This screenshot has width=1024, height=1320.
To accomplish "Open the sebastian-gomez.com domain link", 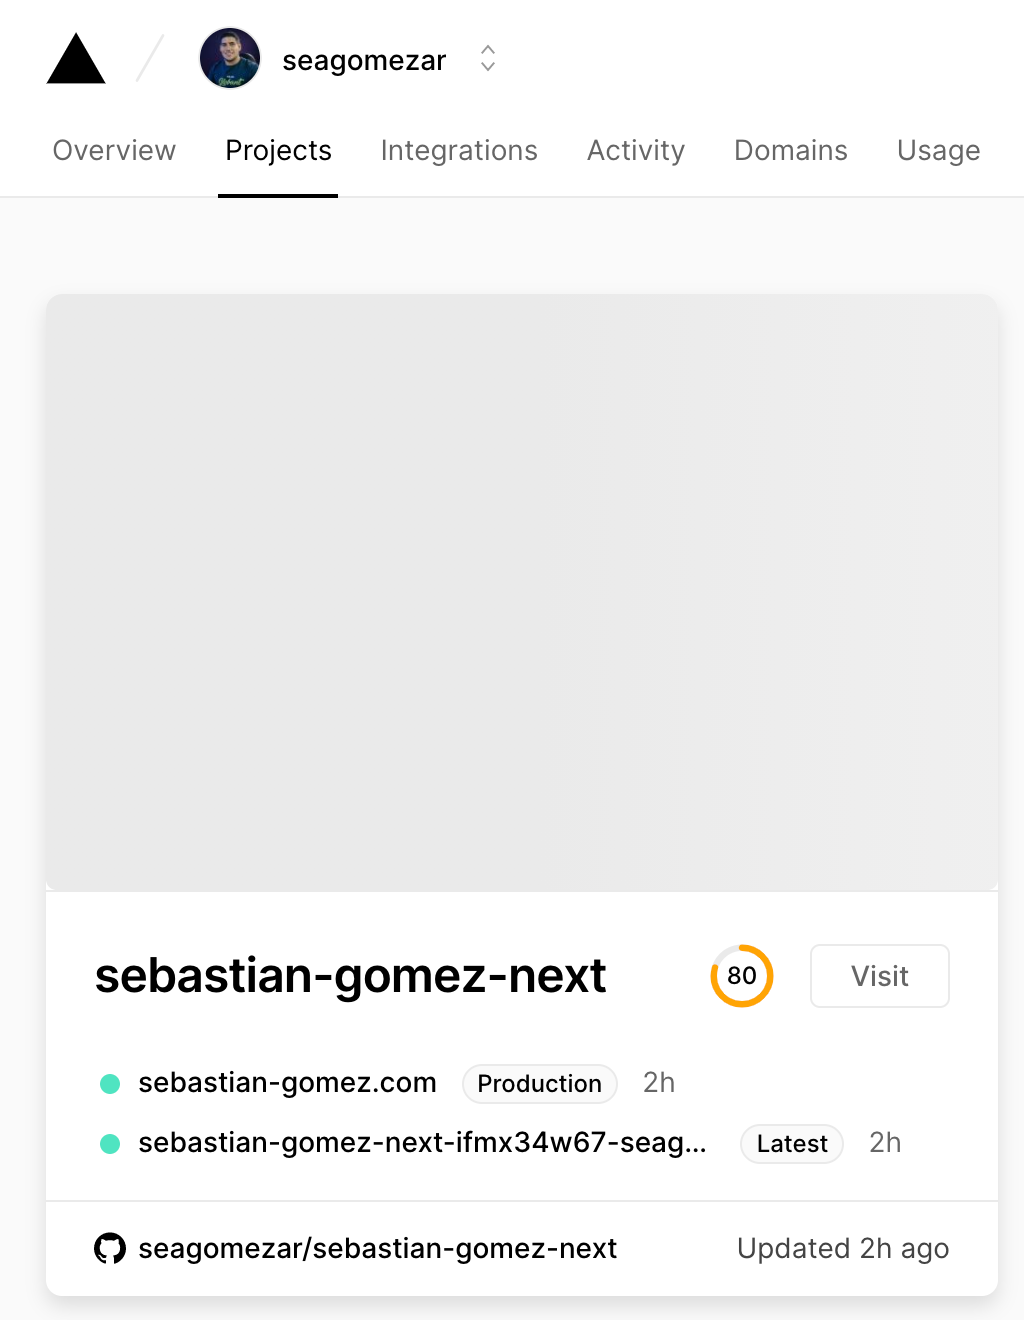I will coord(287,1083).
